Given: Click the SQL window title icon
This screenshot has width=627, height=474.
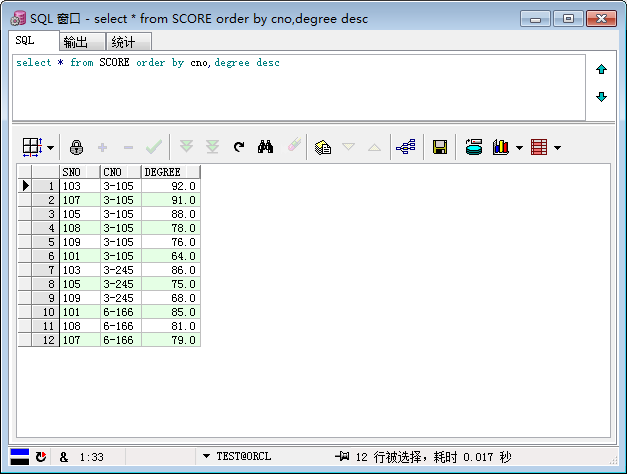Looking at the screenshot, I should tap(18, 18).
